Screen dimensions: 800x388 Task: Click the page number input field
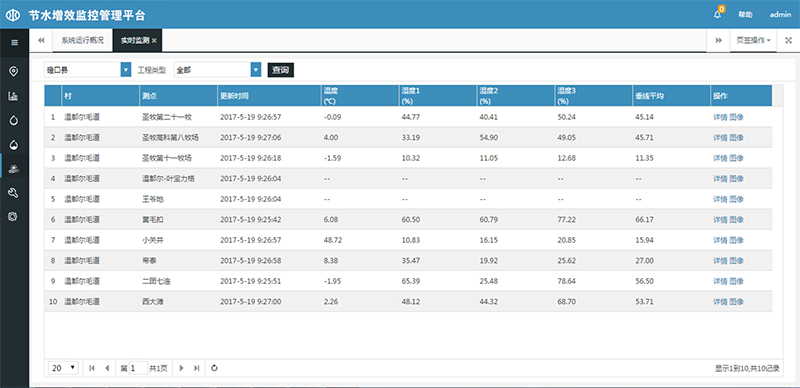[x=138, y=368]
